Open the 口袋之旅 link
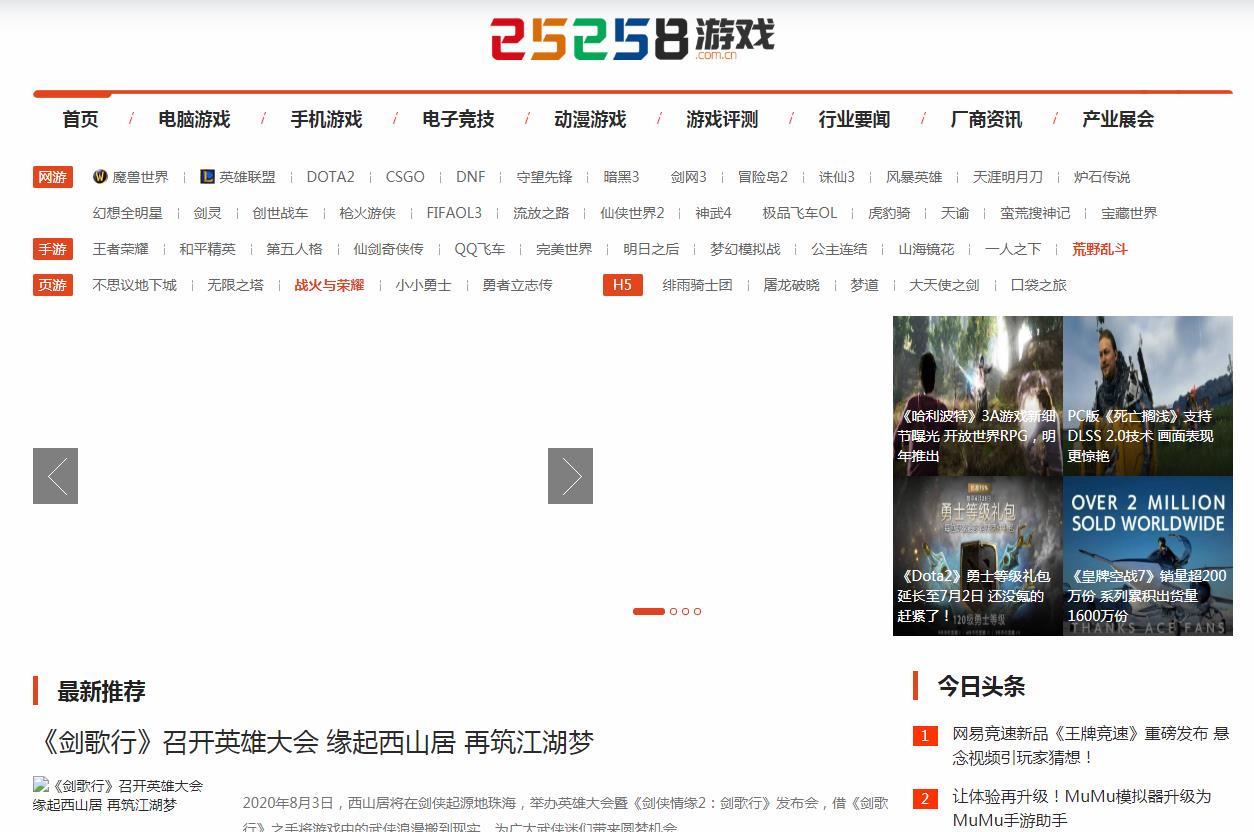Screen dimensions: 1254x832 1038,285
